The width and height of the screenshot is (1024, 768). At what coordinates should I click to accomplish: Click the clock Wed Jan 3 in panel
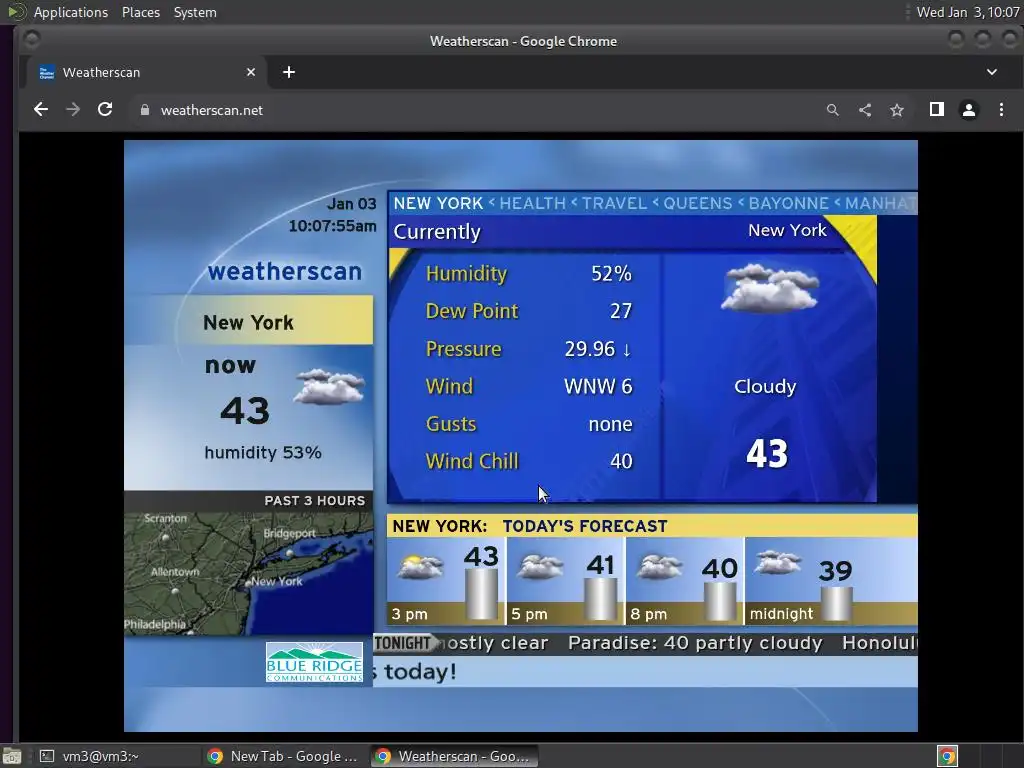tap(967, 12)
